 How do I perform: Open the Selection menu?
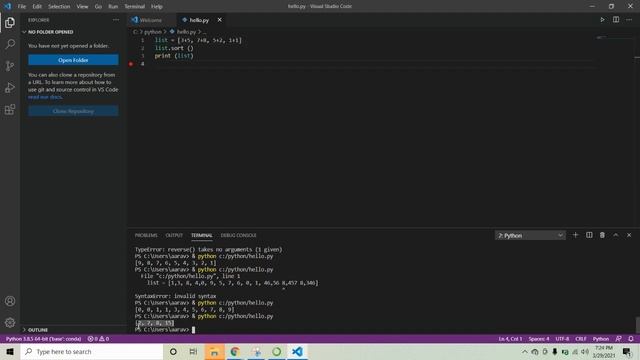pyautogui.click(x=59, y=7)
